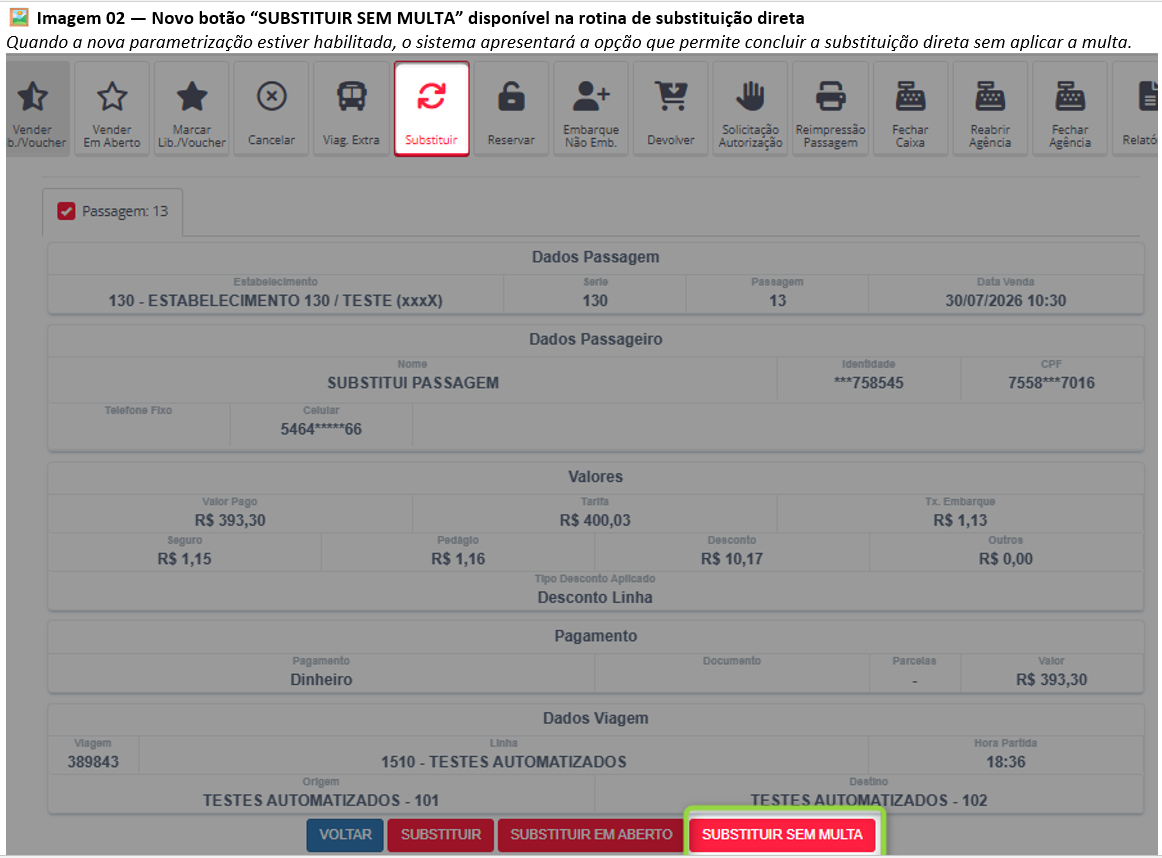1162x858 pixels.
Task: Select the Fechar Caixa register icon
Action: 910,97
